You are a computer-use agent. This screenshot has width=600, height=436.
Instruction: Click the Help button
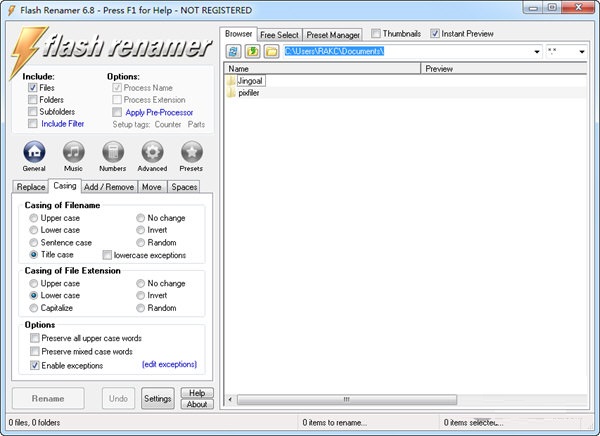coord(197,393)
